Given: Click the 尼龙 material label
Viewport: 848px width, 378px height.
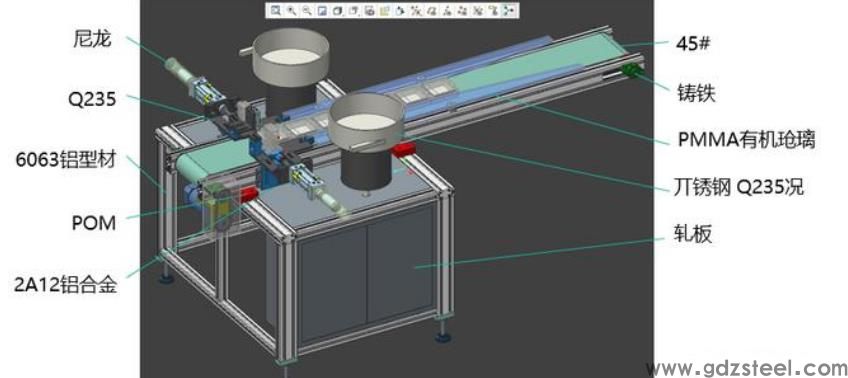Looking at the screenshot, I should pyautogui.click(x=92, y=39).
